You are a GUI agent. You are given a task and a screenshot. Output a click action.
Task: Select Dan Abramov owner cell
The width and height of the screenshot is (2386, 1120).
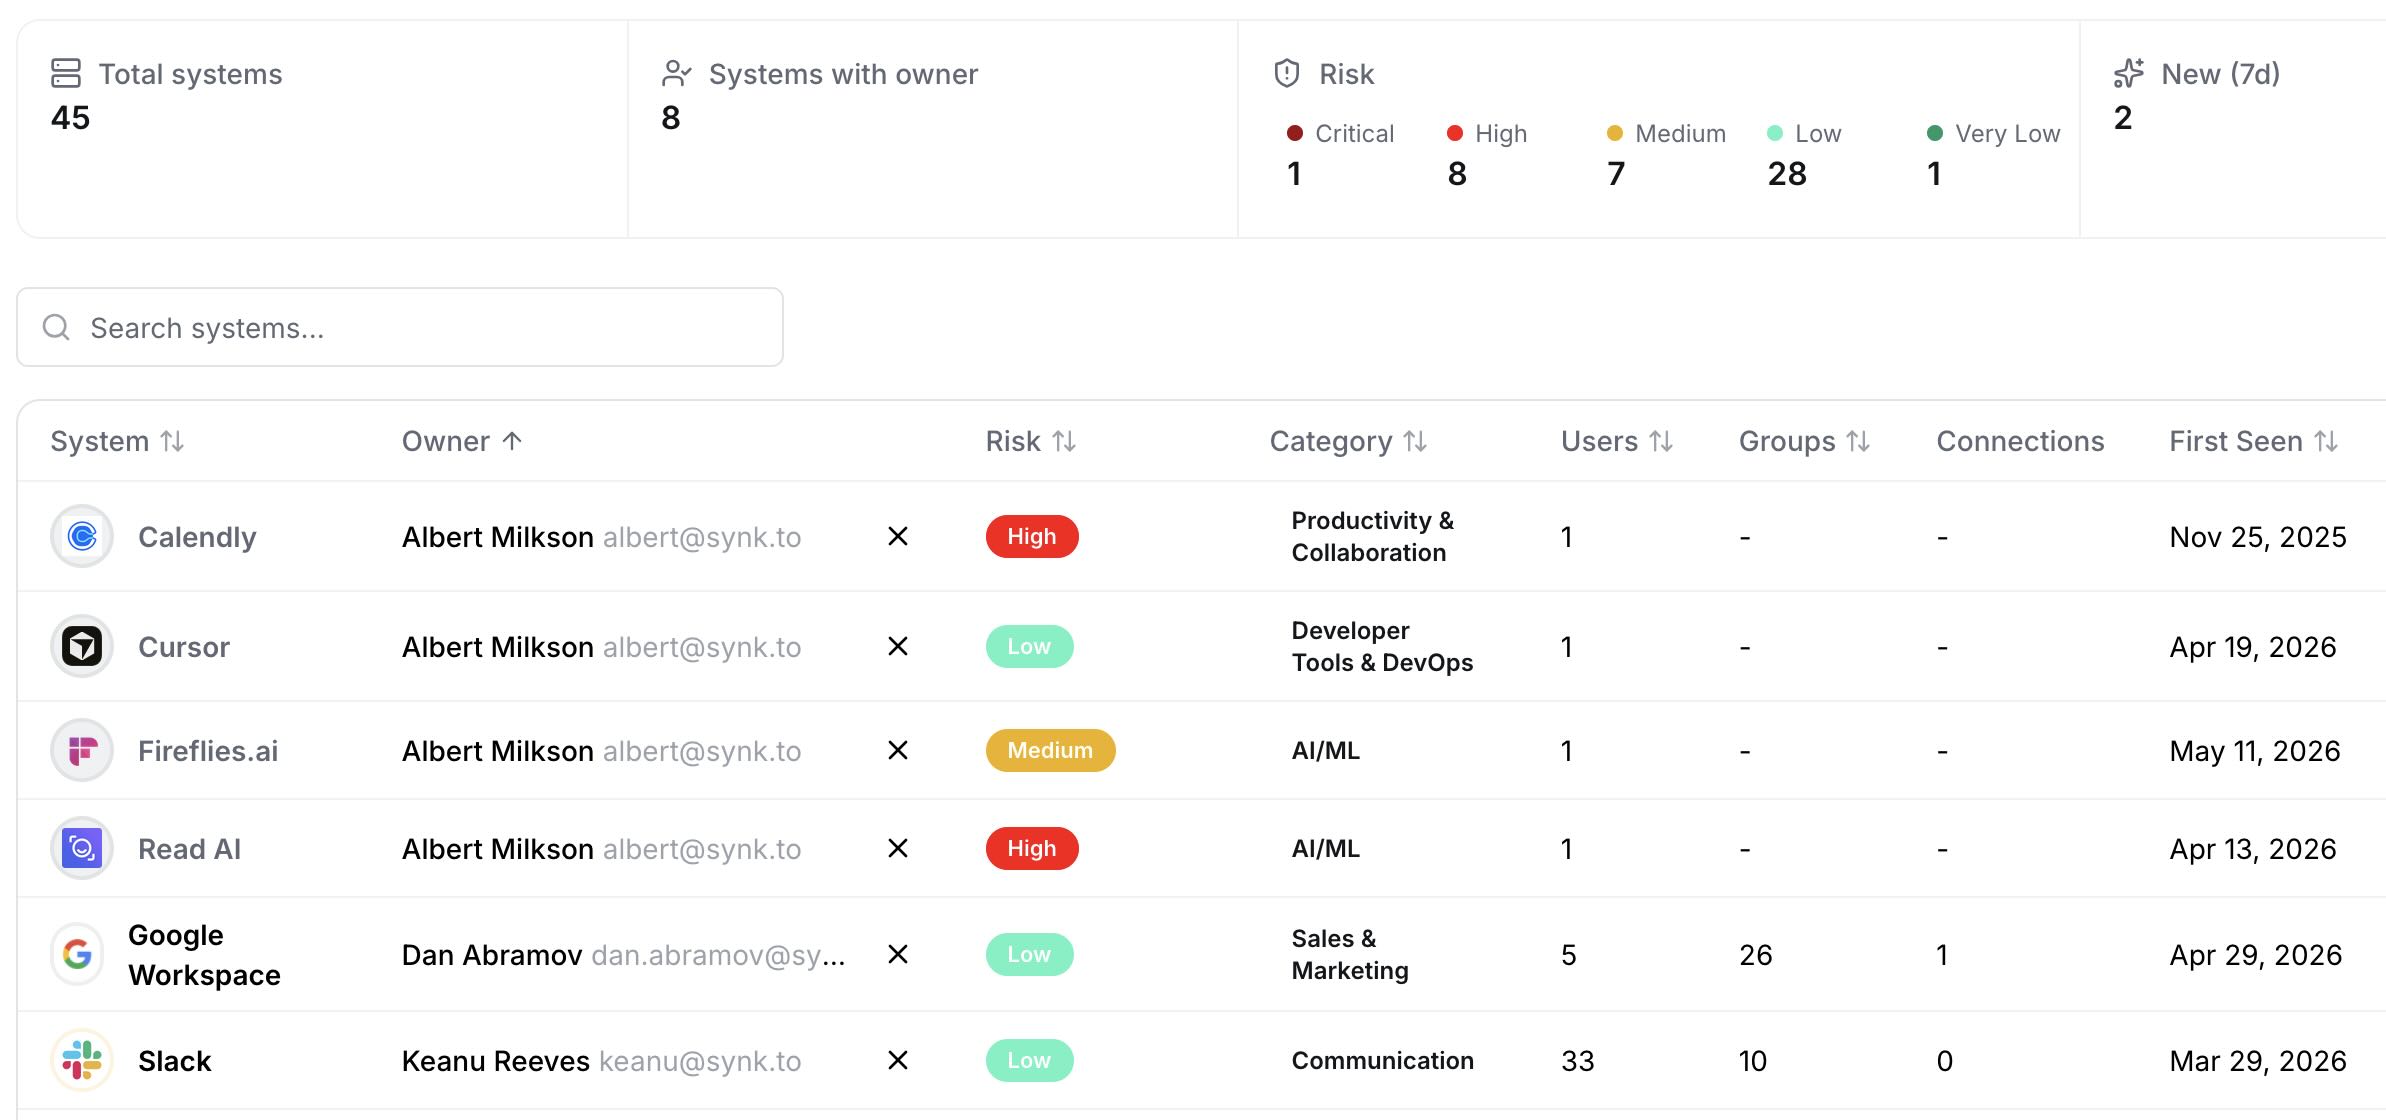[623, 955]
